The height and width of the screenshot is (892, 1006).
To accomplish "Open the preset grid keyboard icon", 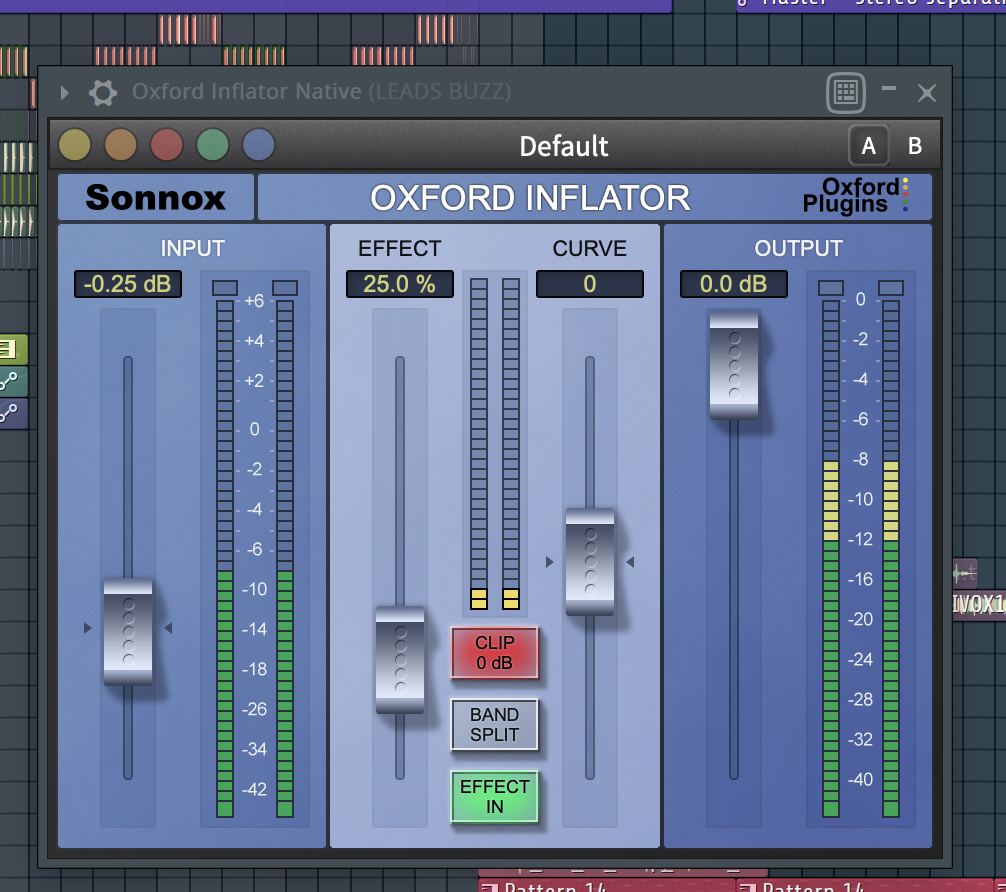I will point(846,93).
